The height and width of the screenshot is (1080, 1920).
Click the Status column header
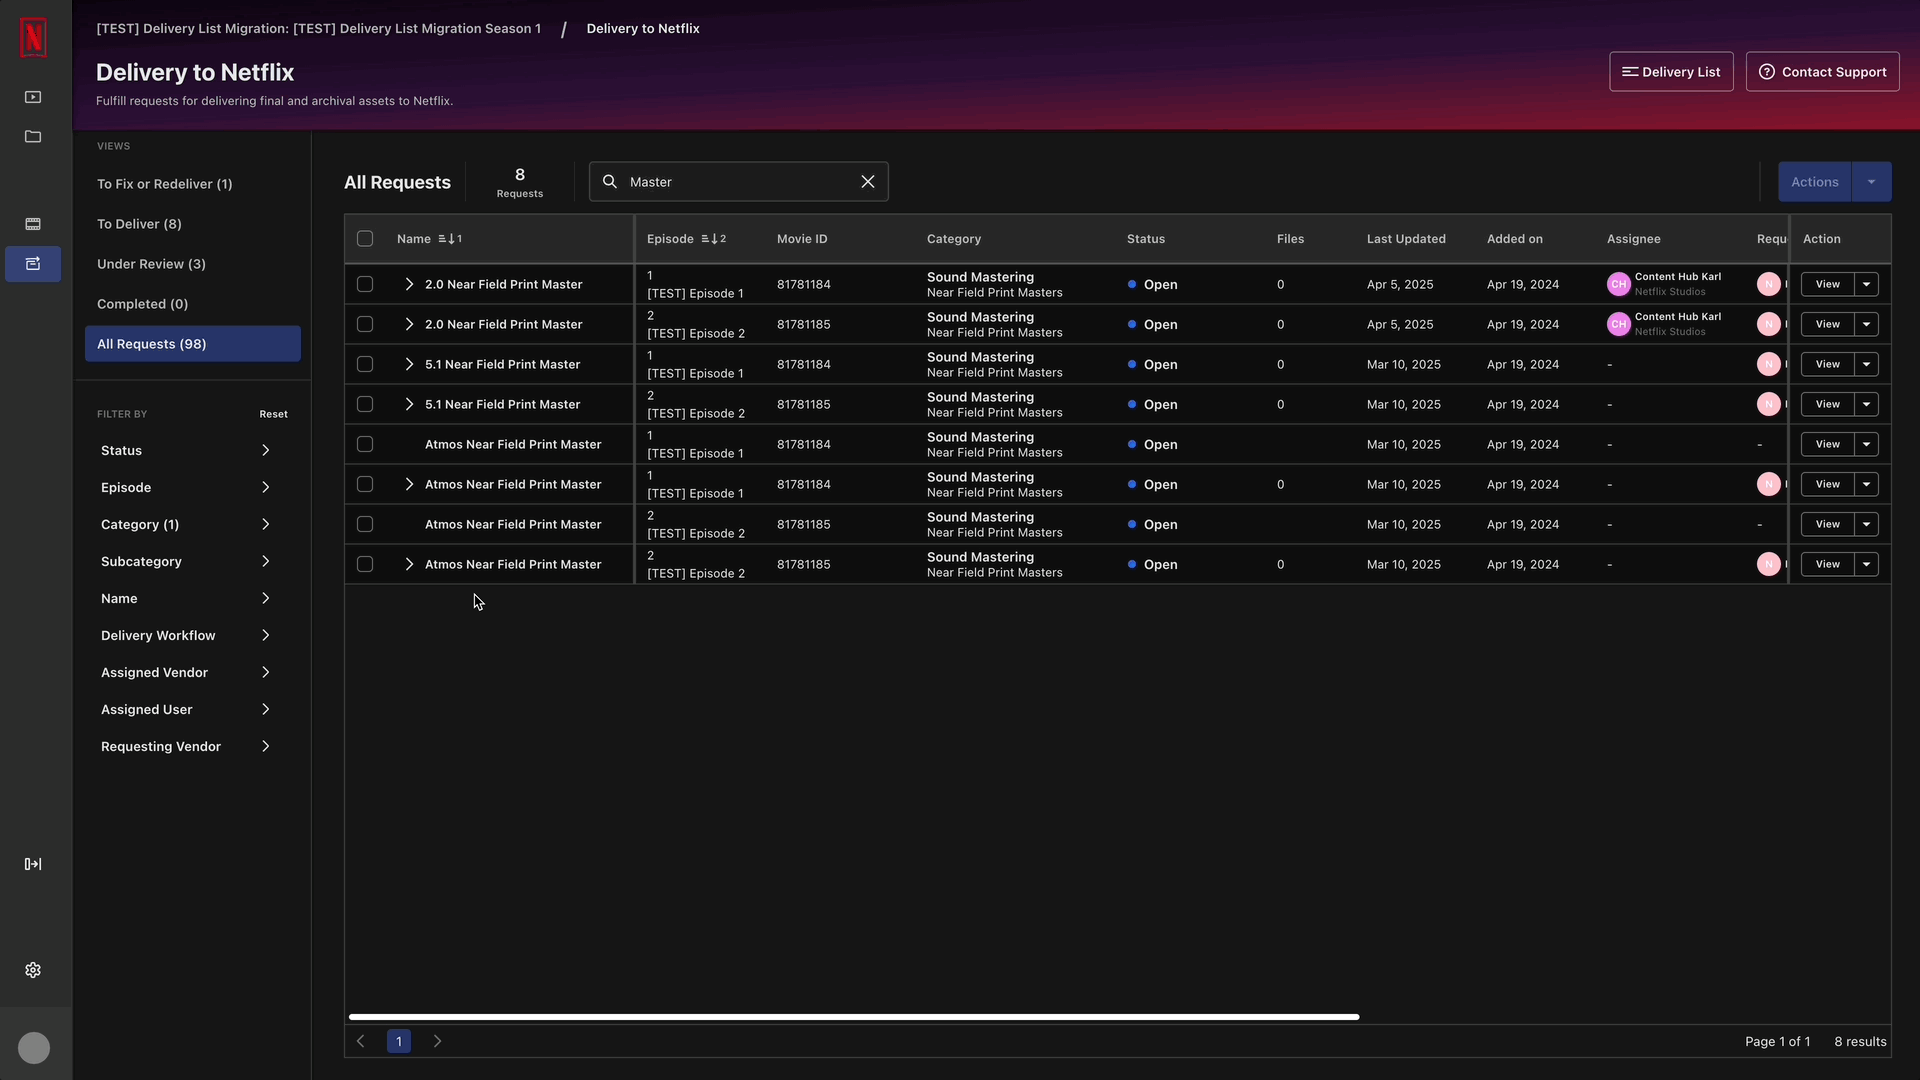(x=1146, y=239)
